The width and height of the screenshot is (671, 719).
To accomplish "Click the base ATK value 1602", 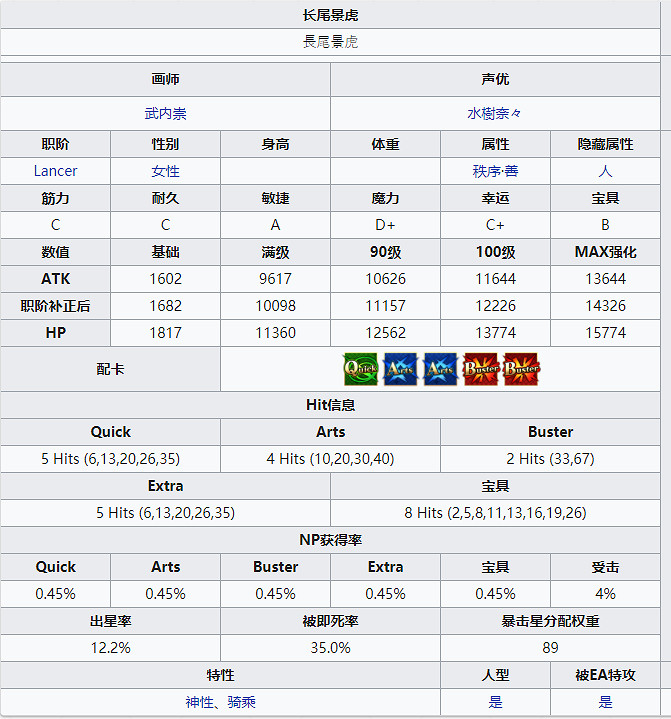I will 166,279.
